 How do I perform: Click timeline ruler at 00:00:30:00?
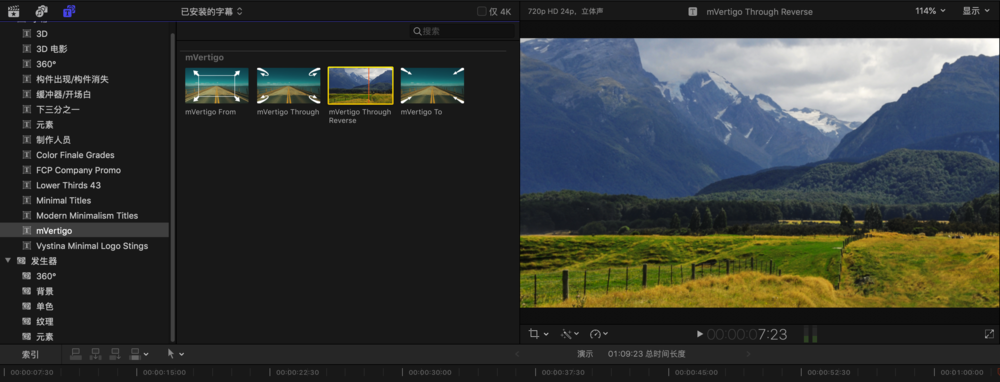pos(430,372)
